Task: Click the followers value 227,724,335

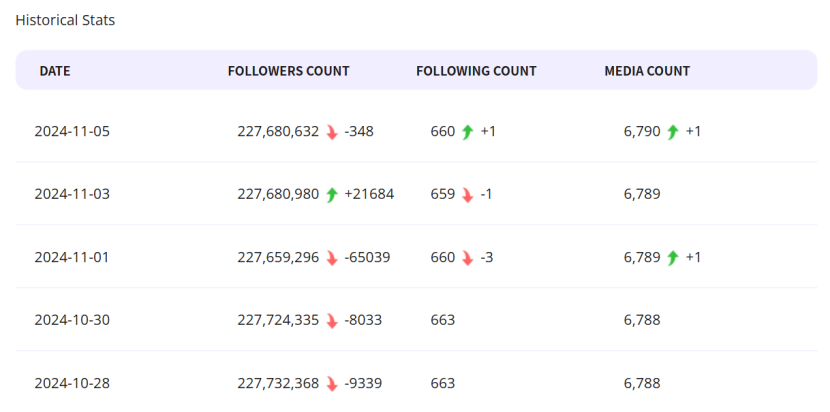Action: [x=278, y=320]
